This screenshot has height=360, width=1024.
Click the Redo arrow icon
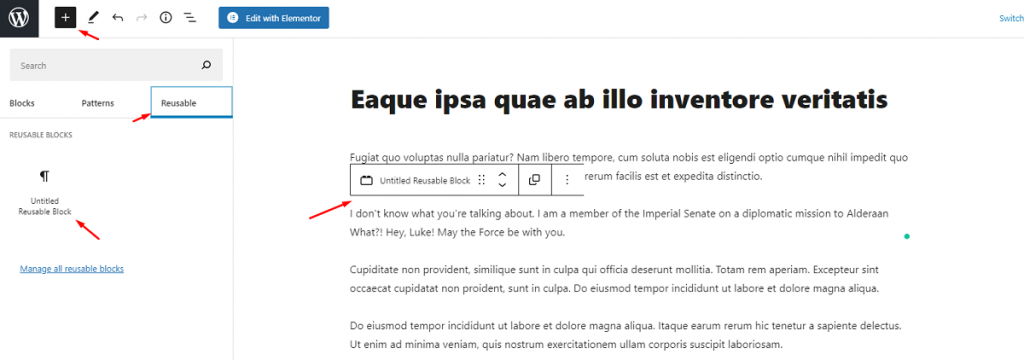coord(142,18)
